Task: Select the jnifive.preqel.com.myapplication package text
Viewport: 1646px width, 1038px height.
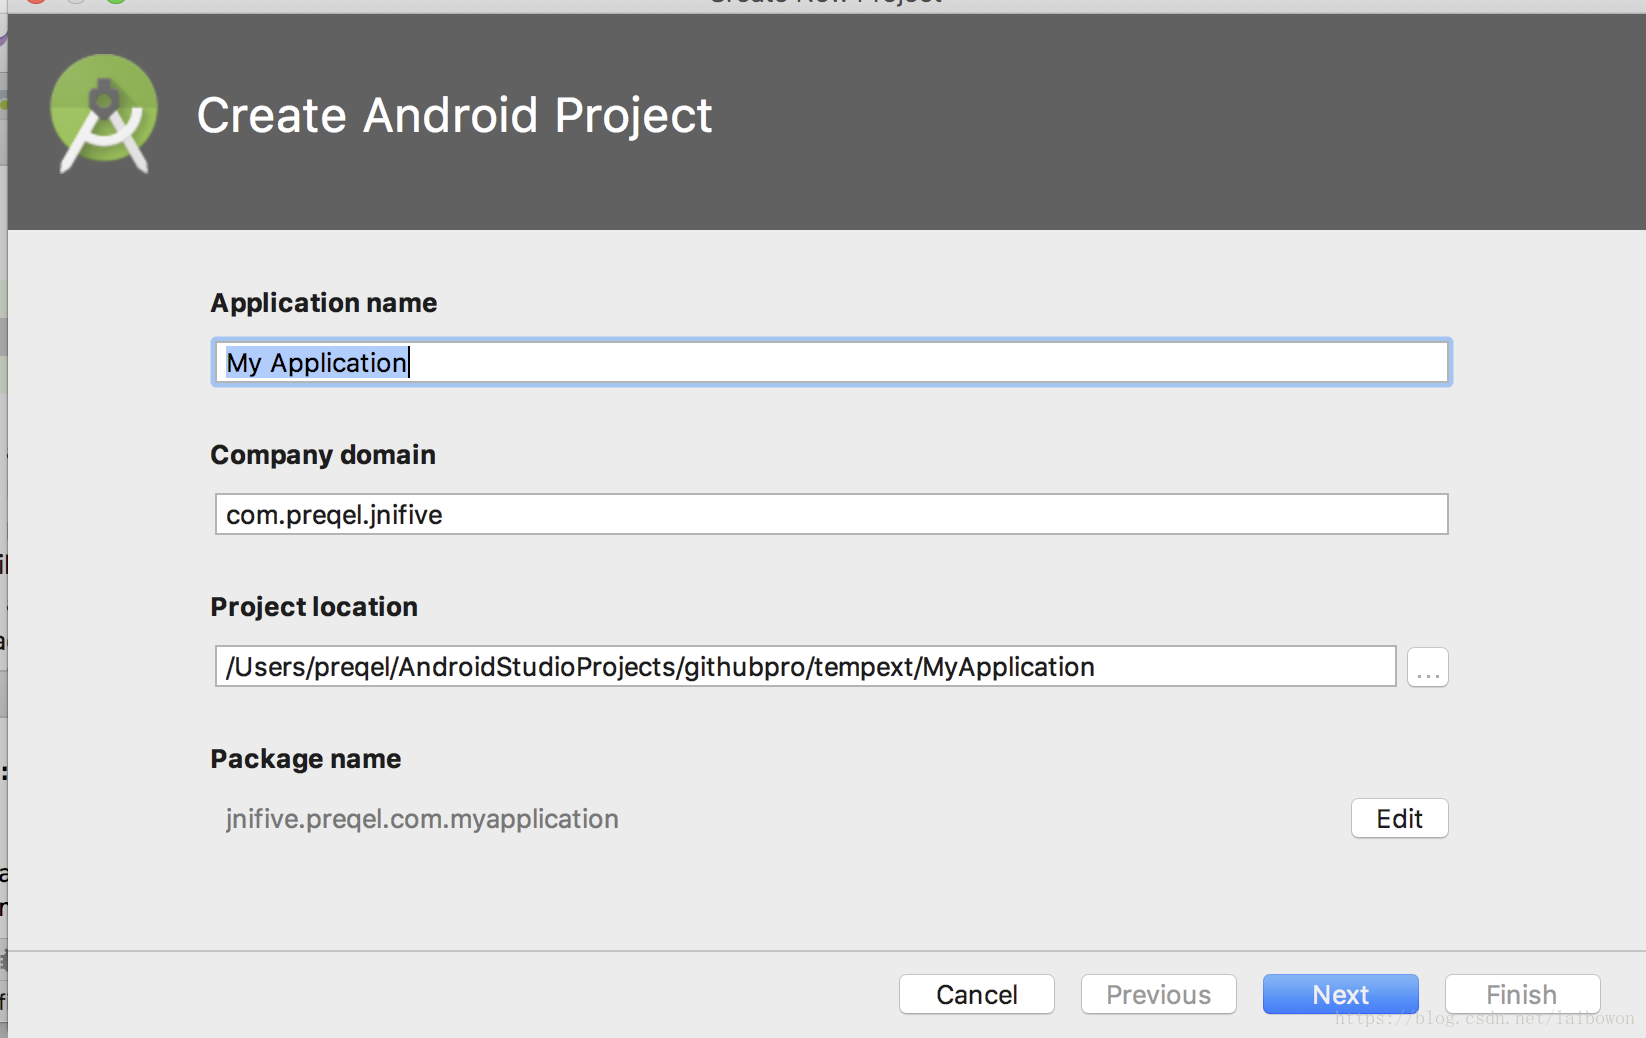Action: [422, 819]
